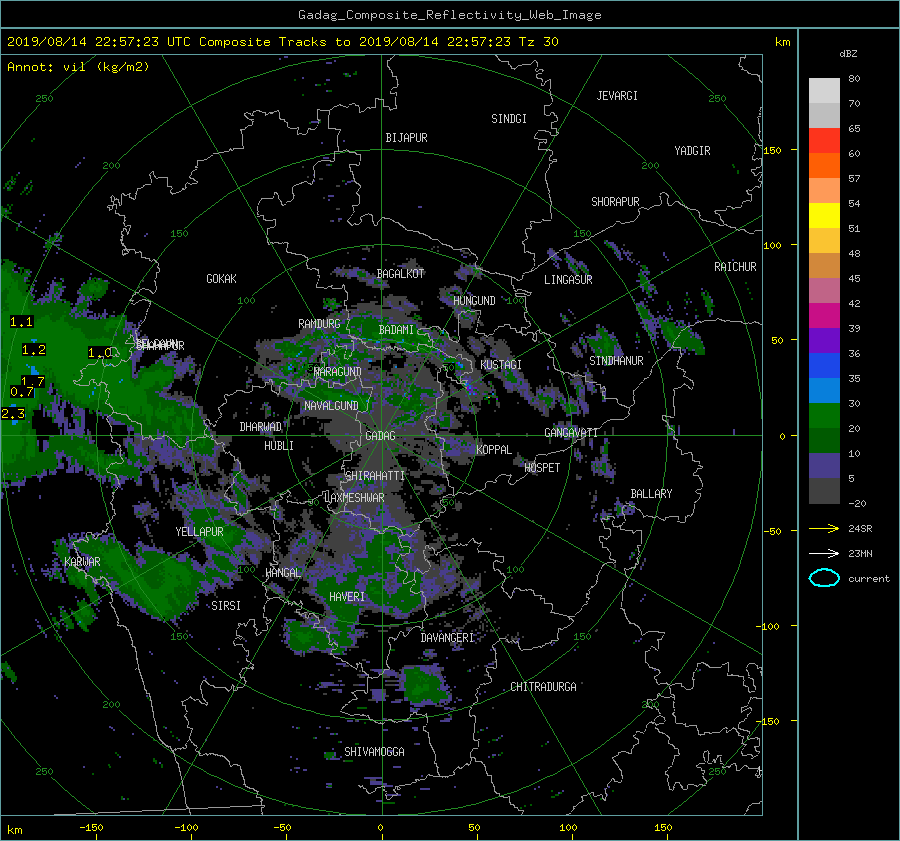Screen dimensions: 900x841
Task: Click the SIRSI city label
Action: [226, 606]
